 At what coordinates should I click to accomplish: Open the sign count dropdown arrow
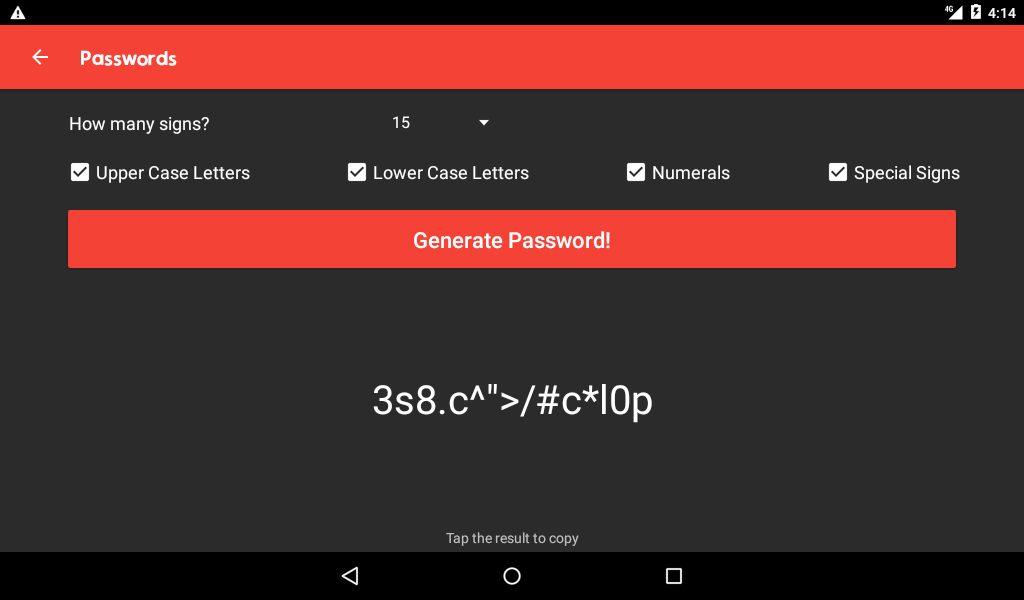484,123
